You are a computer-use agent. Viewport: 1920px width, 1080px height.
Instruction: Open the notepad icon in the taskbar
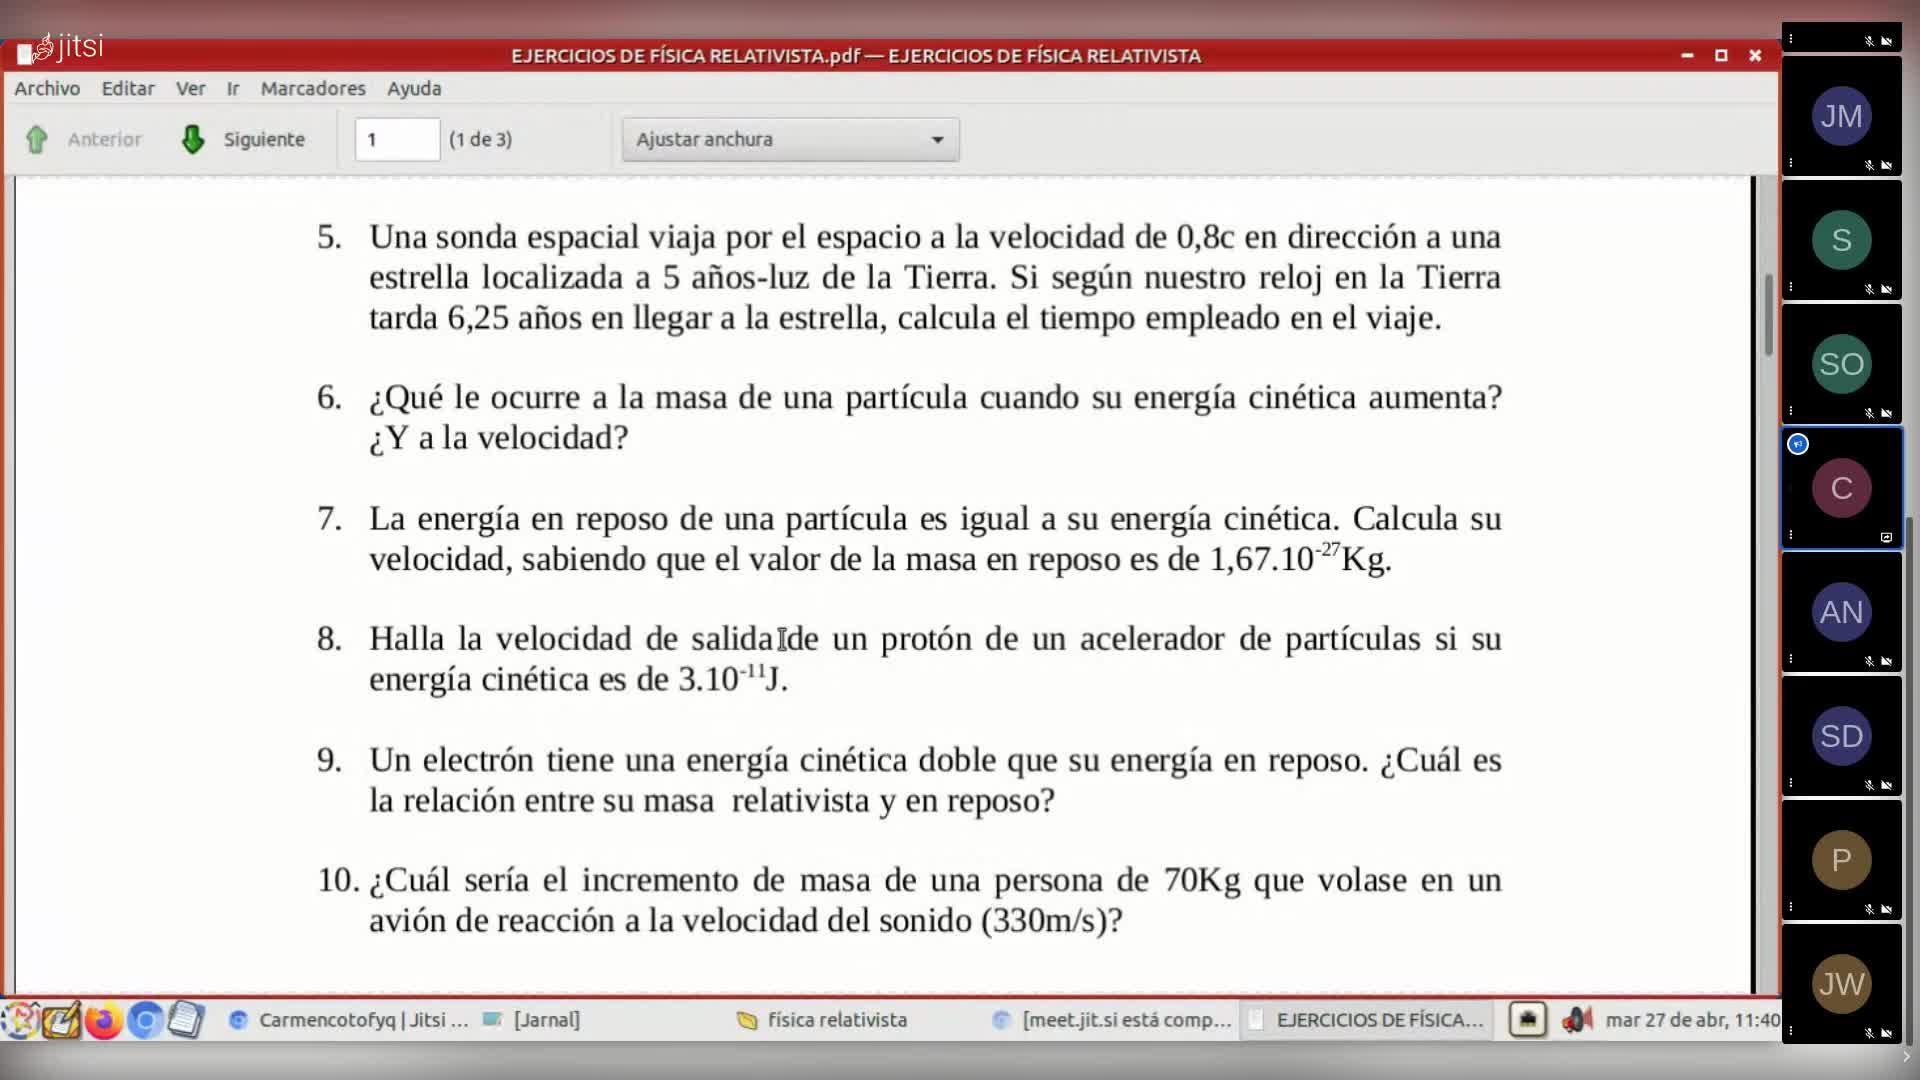[x=186, y=1020]
